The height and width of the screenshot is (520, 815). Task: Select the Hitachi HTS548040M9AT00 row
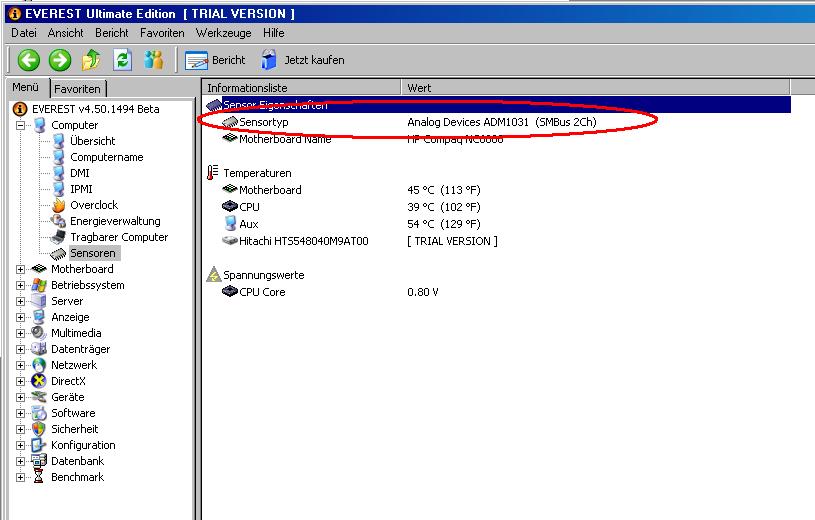coord(498,241)
